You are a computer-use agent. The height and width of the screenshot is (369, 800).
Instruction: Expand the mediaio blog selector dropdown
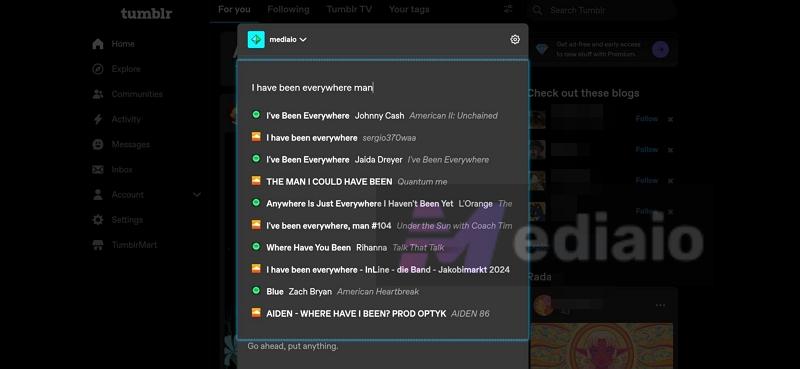tap(288, 39)
